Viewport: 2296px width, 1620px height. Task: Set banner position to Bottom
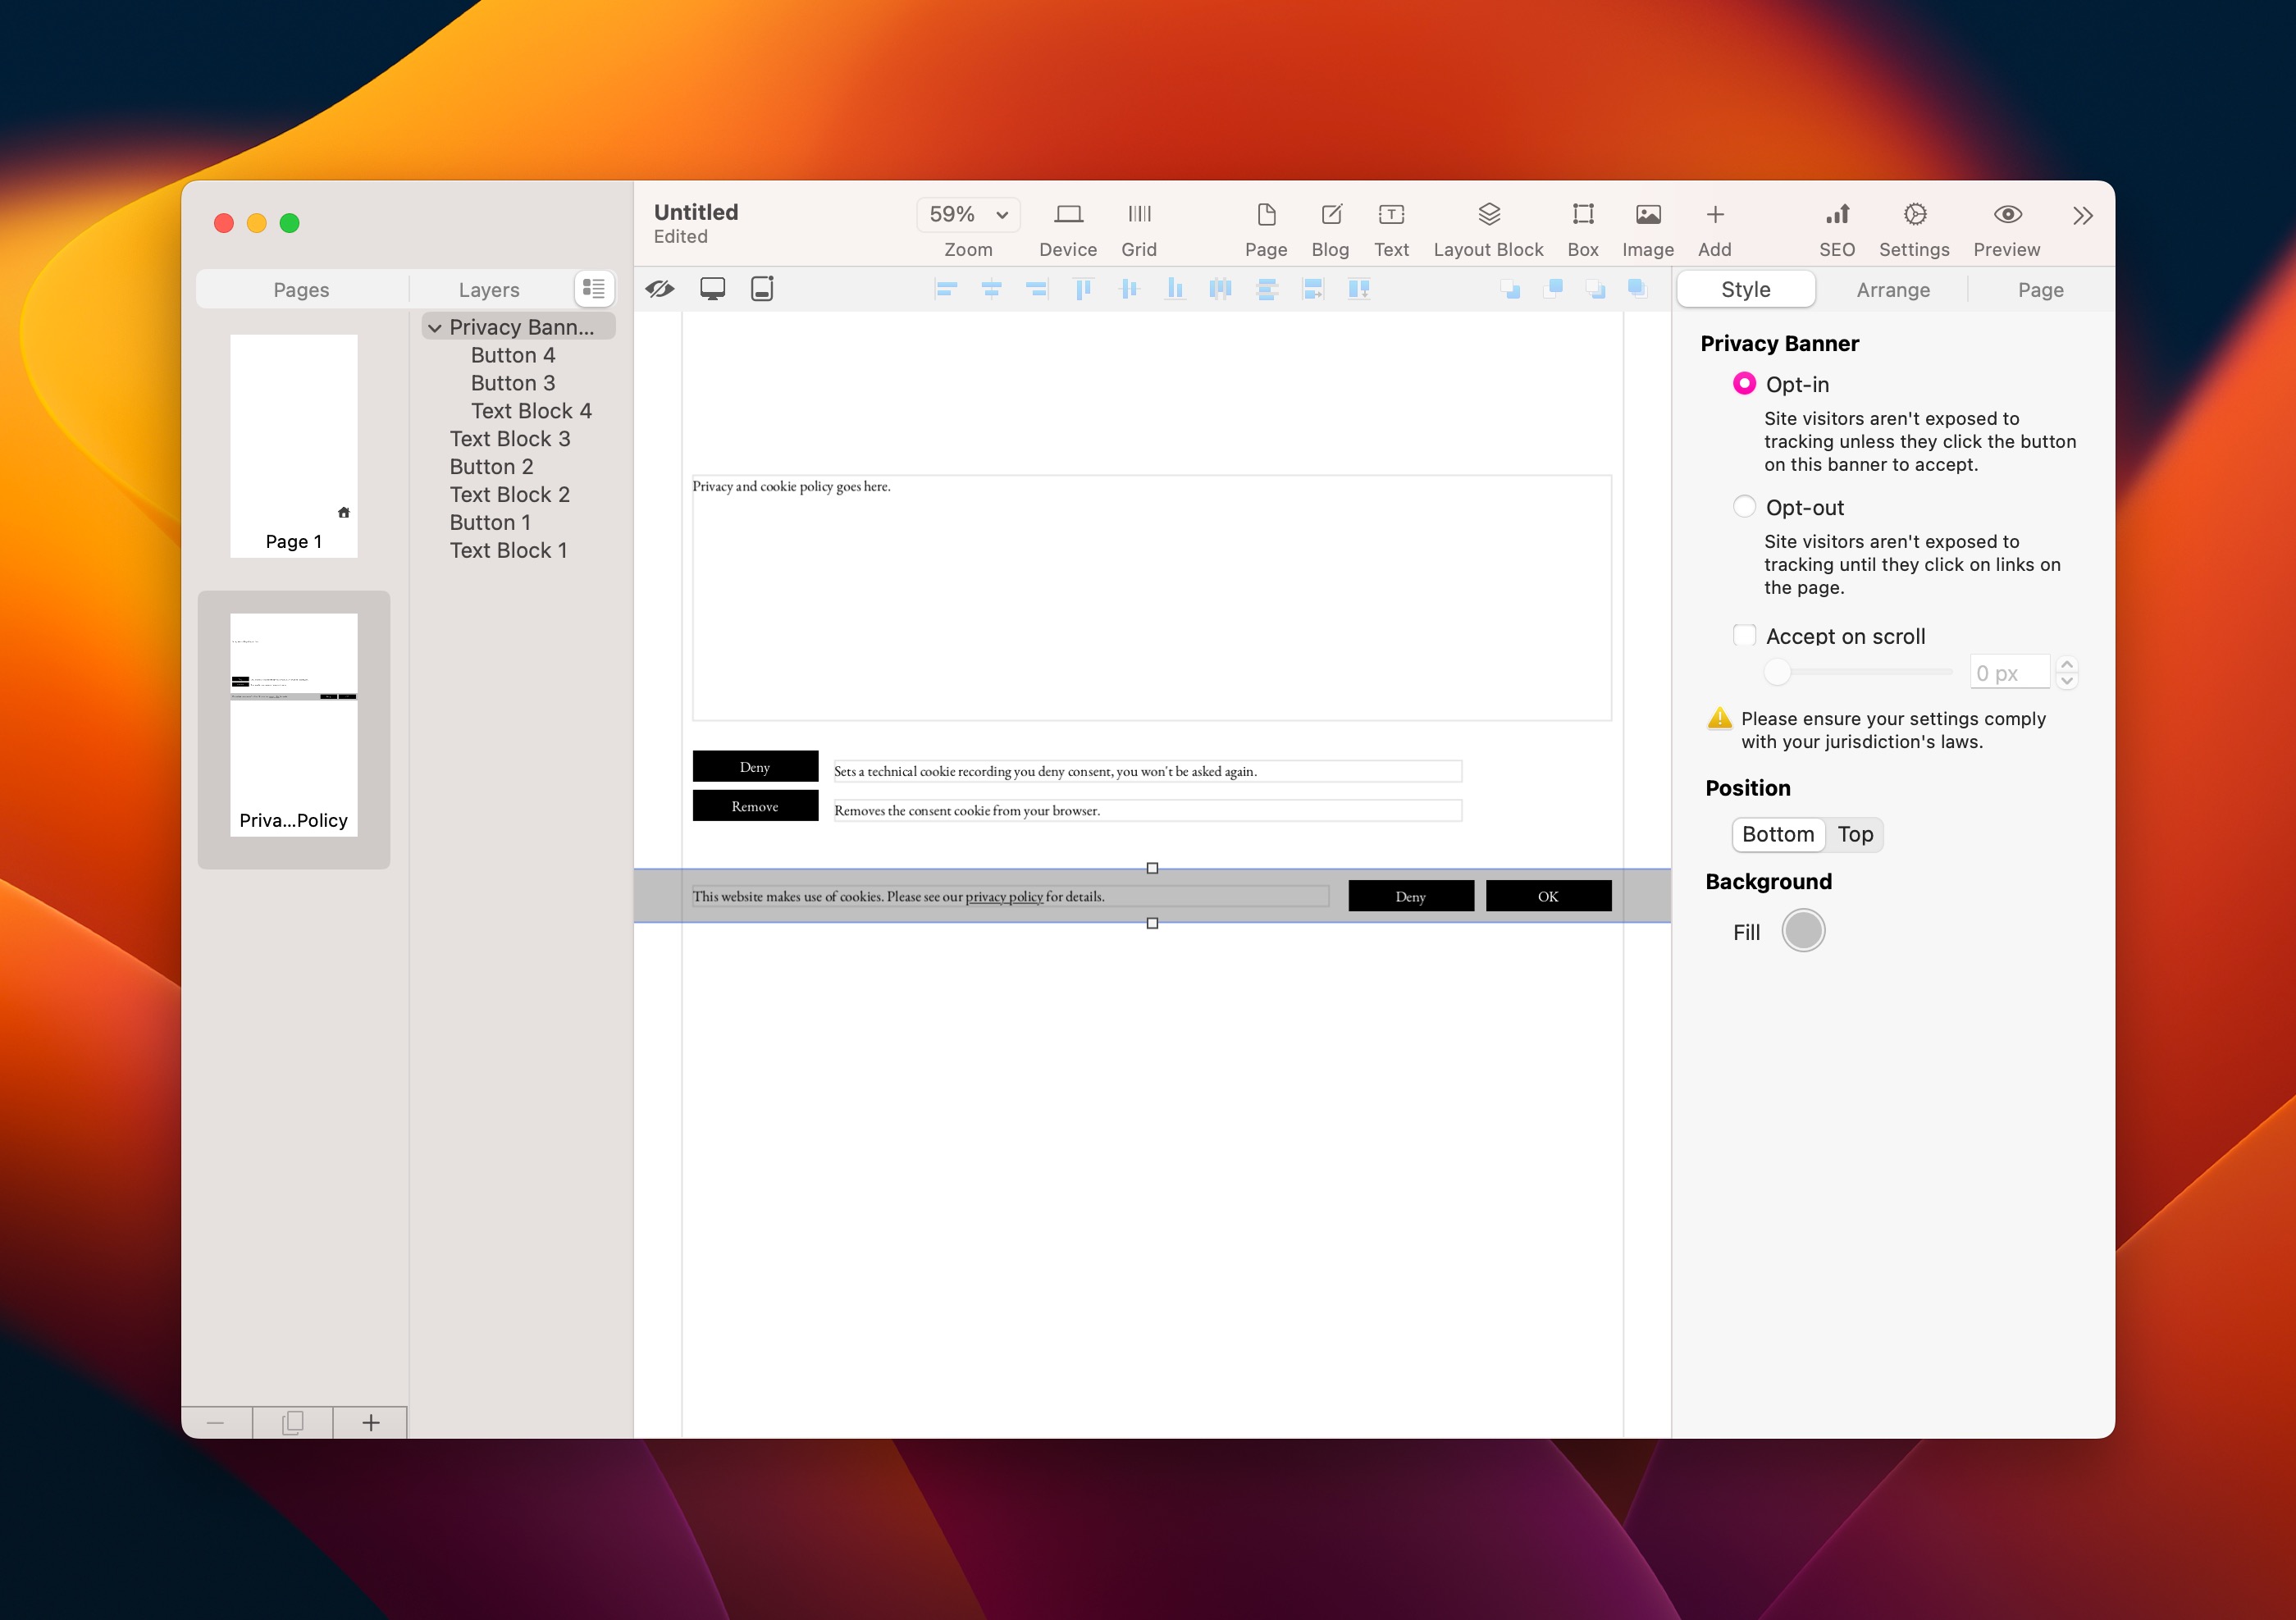[x=1778, y=835]
